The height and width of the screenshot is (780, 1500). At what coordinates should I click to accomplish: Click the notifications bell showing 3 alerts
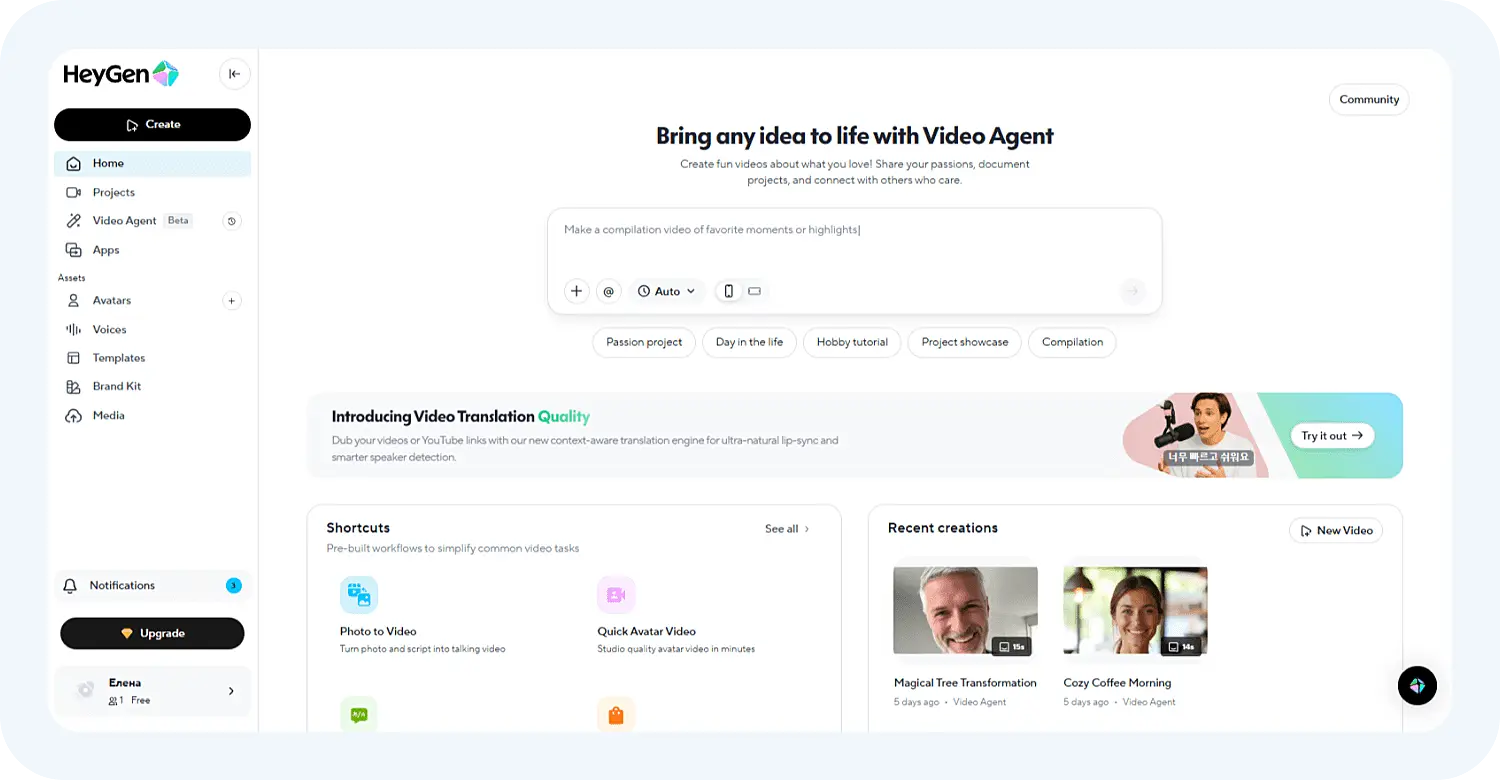coord(122,585)
